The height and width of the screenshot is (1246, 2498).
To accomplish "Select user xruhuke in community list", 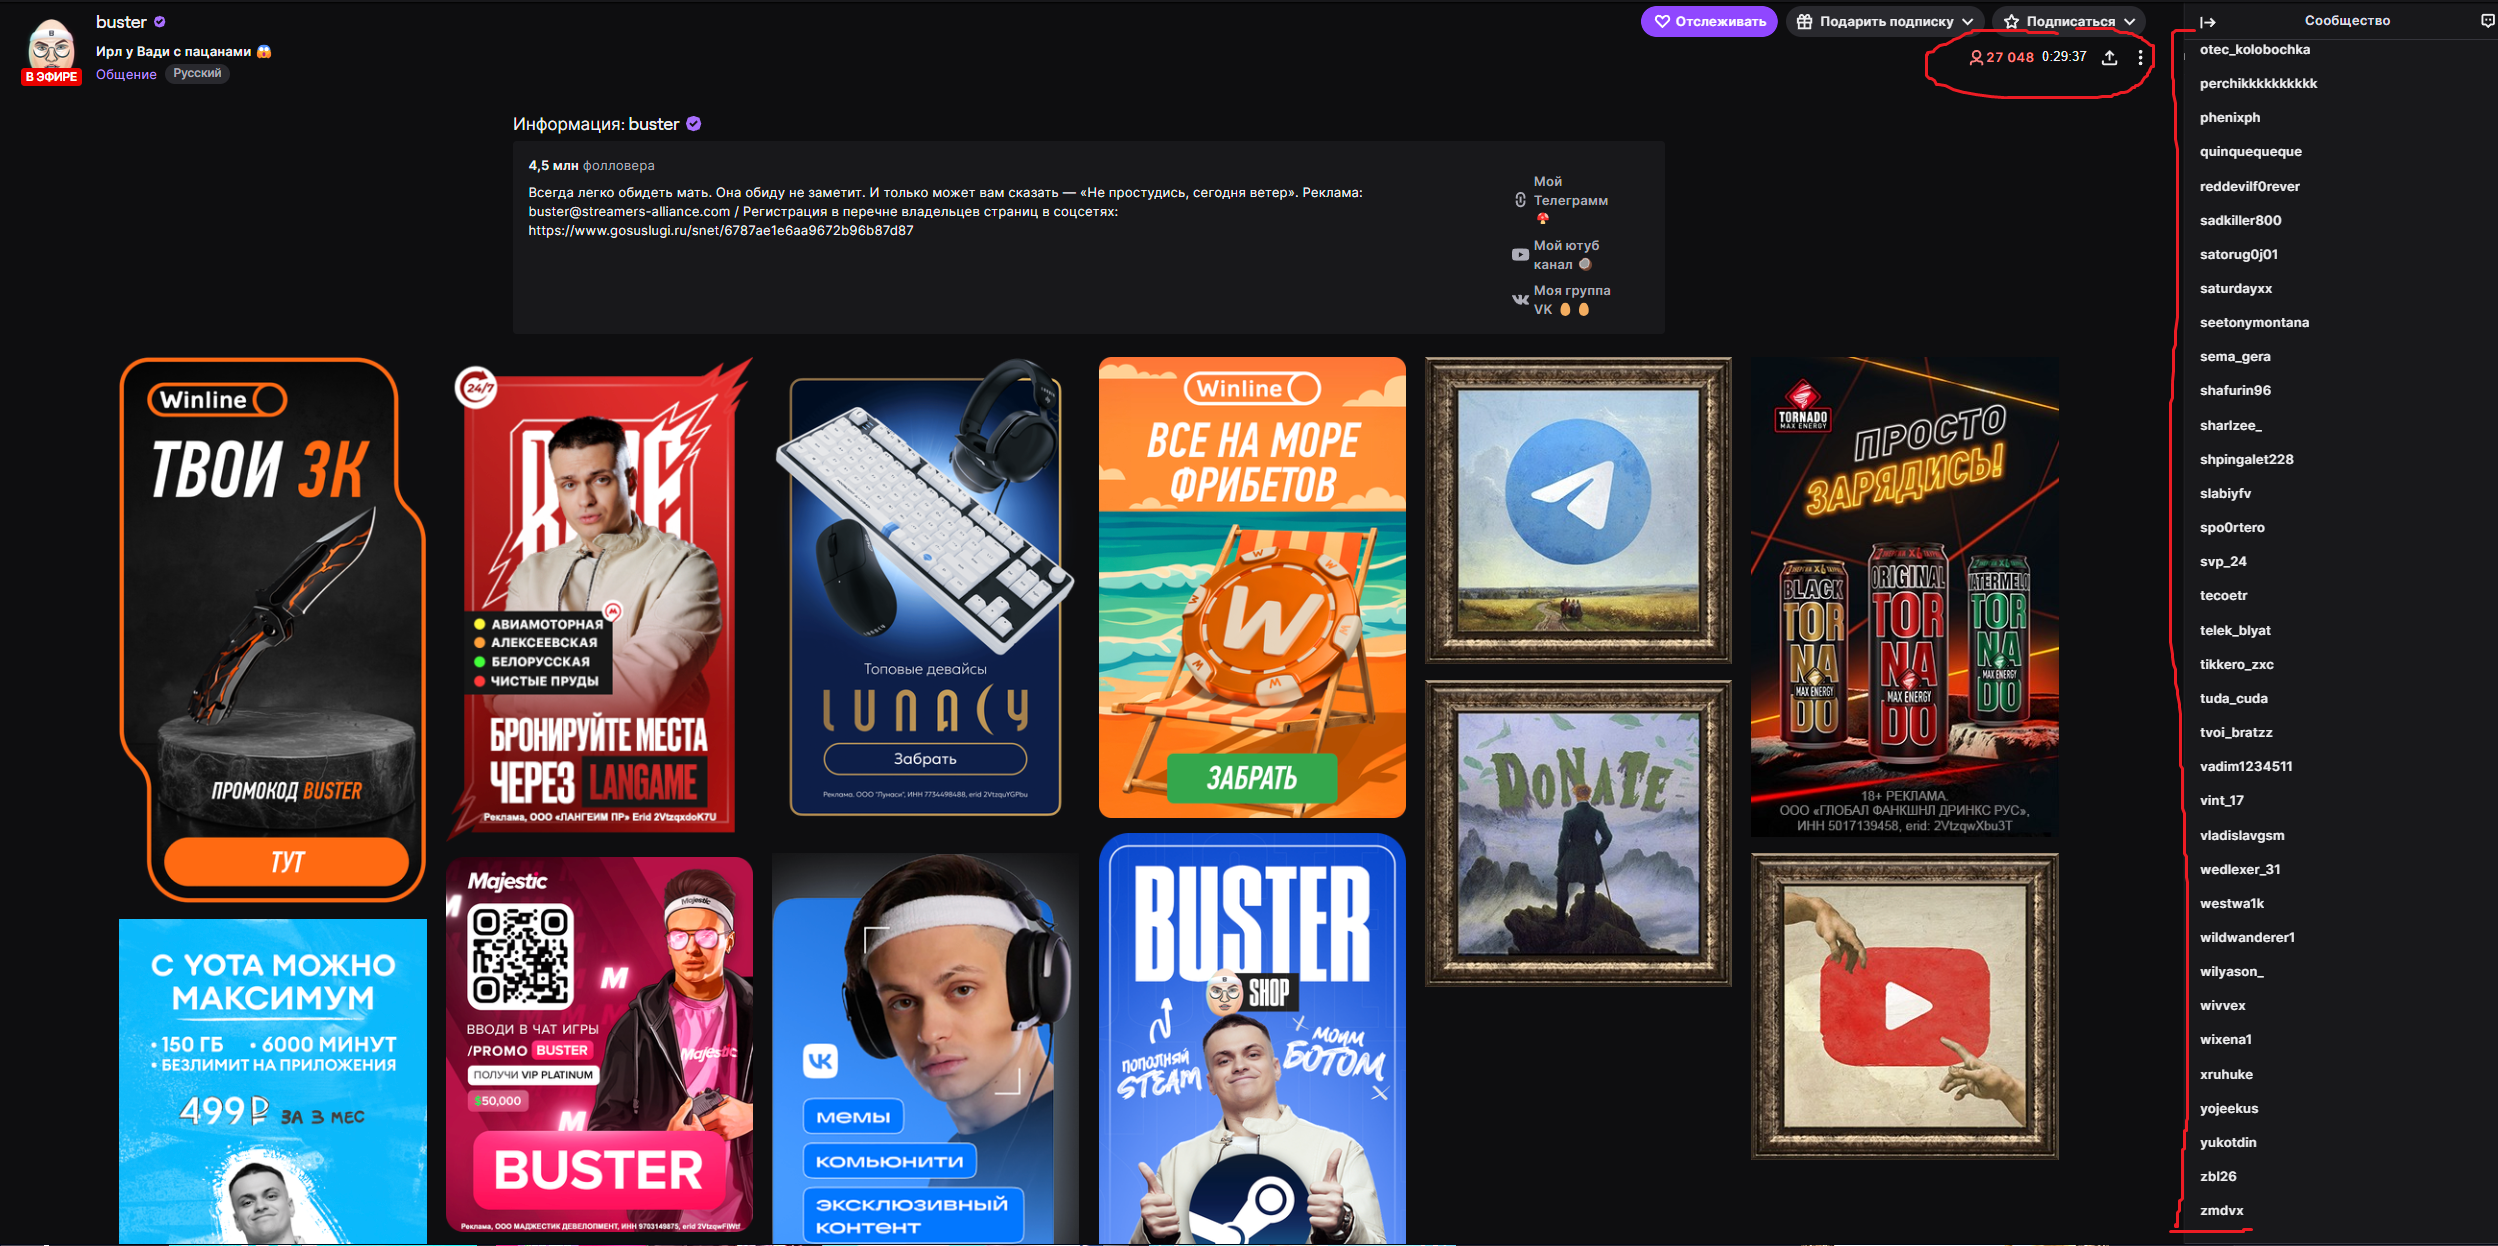I will (2226, 1074).
